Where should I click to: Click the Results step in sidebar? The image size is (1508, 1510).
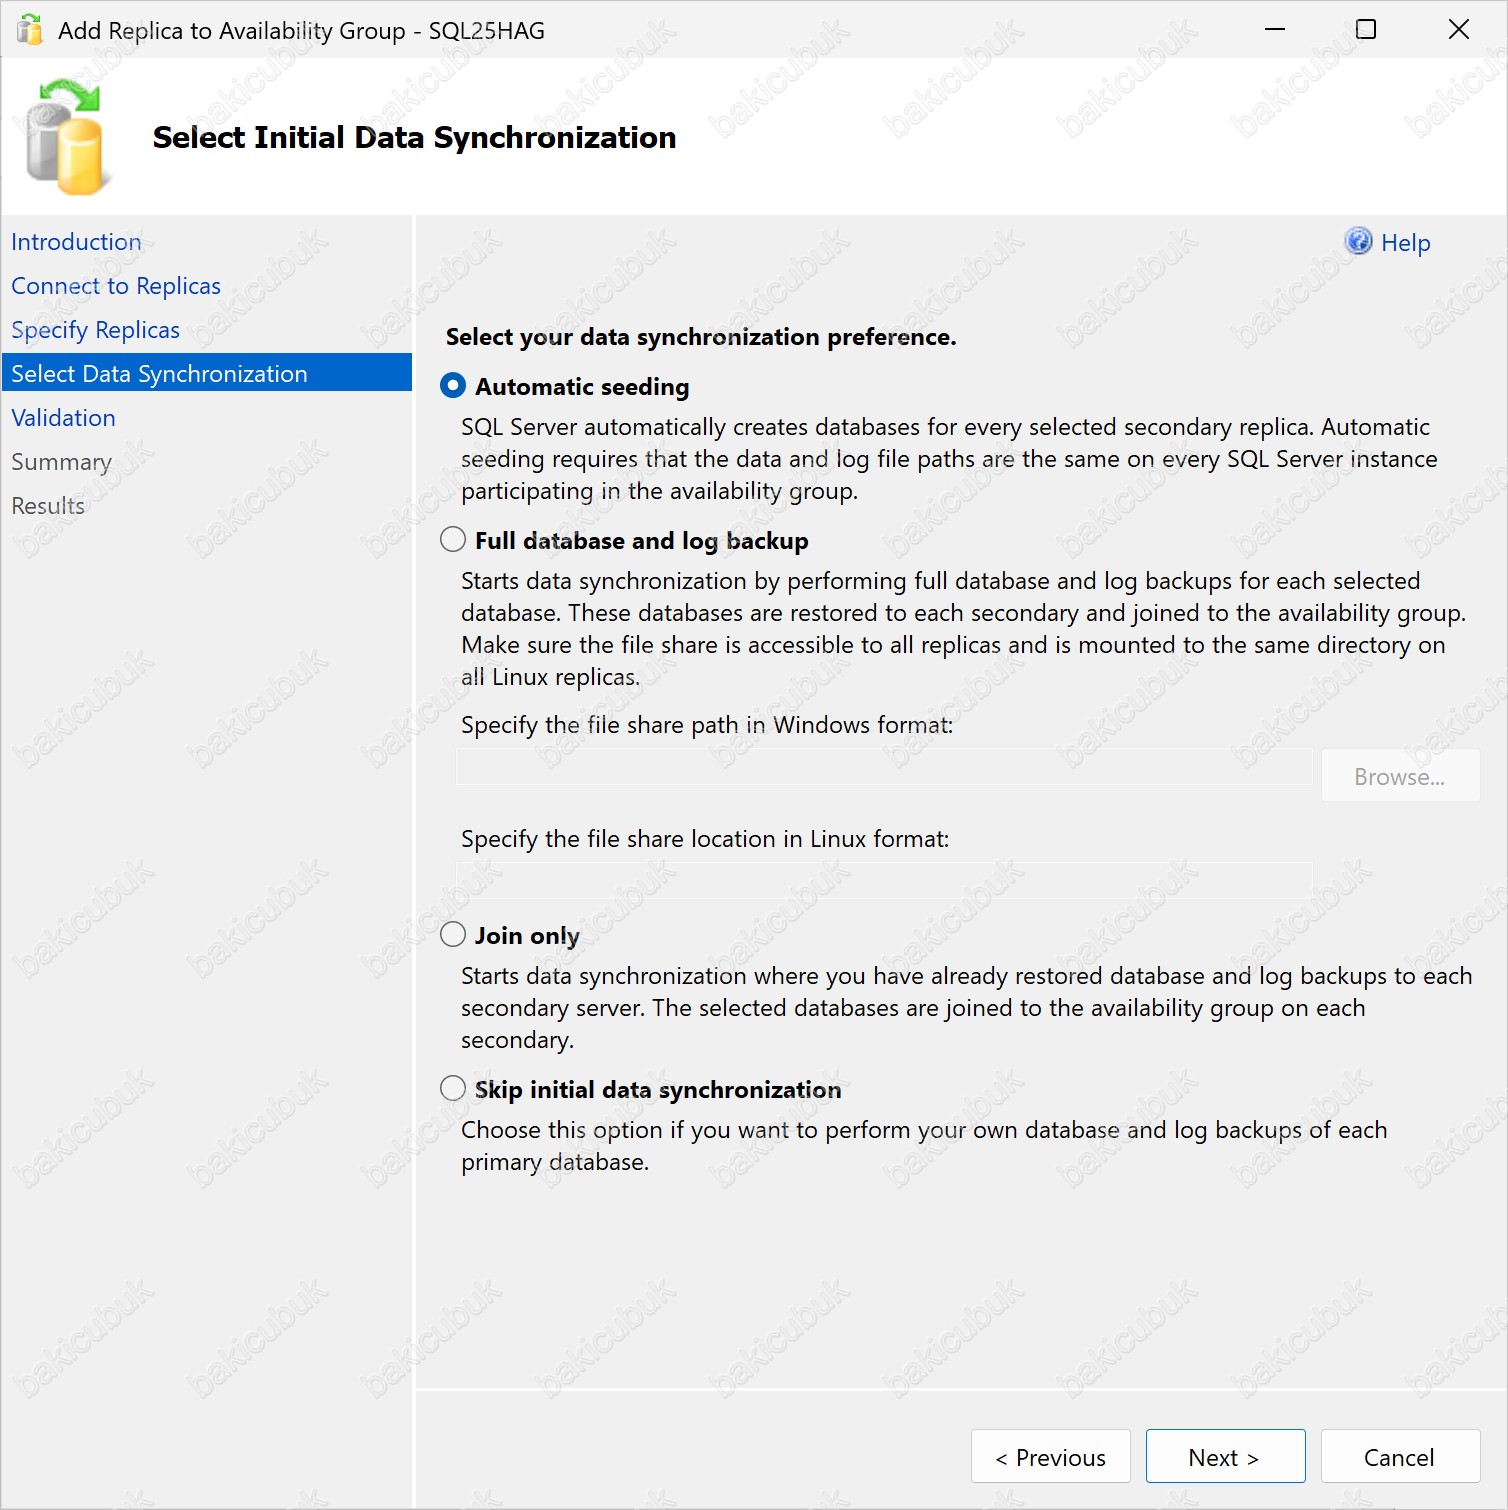tap(48, 506)
